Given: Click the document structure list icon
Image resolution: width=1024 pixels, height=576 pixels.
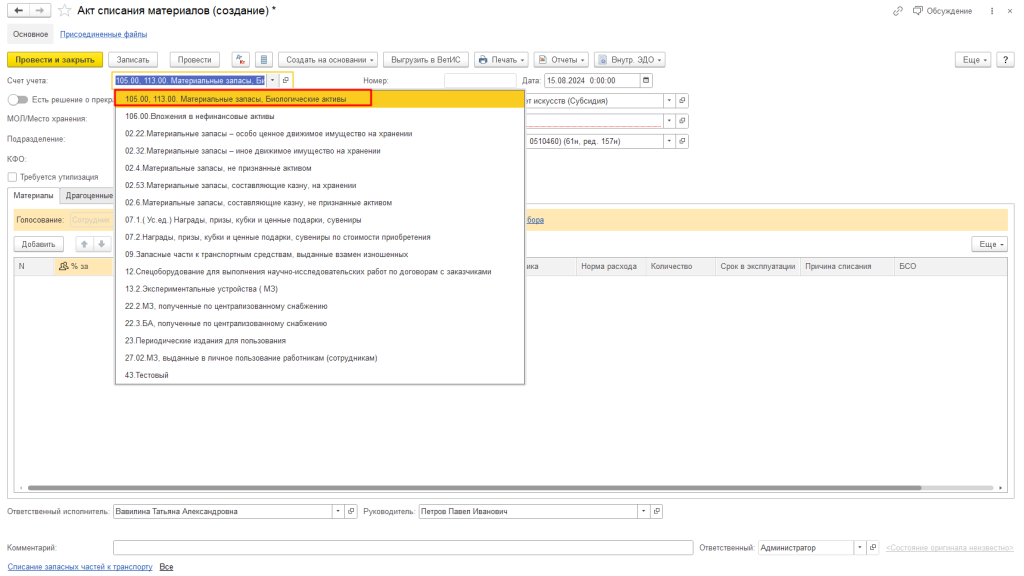Looking at the screenshot, I should (264, 60).
